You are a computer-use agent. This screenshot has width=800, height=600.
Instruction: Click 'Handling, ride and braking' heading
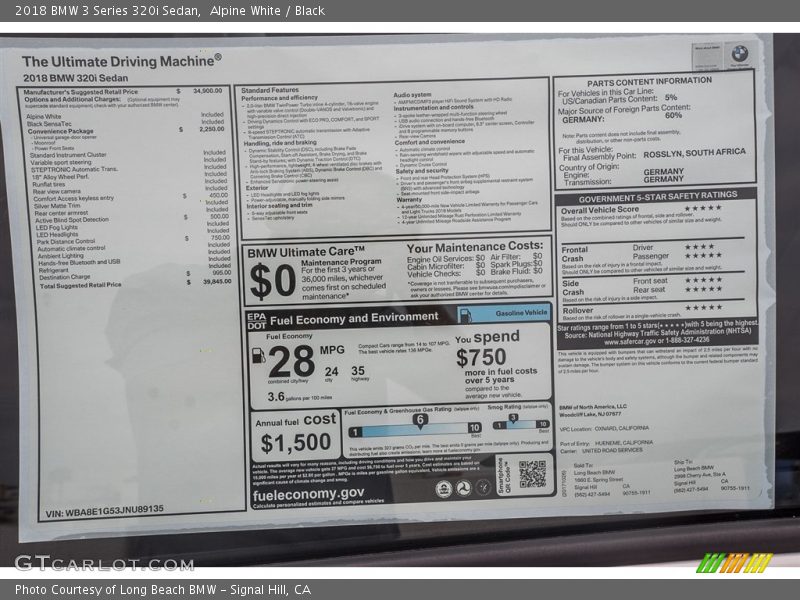coord(280,143)
